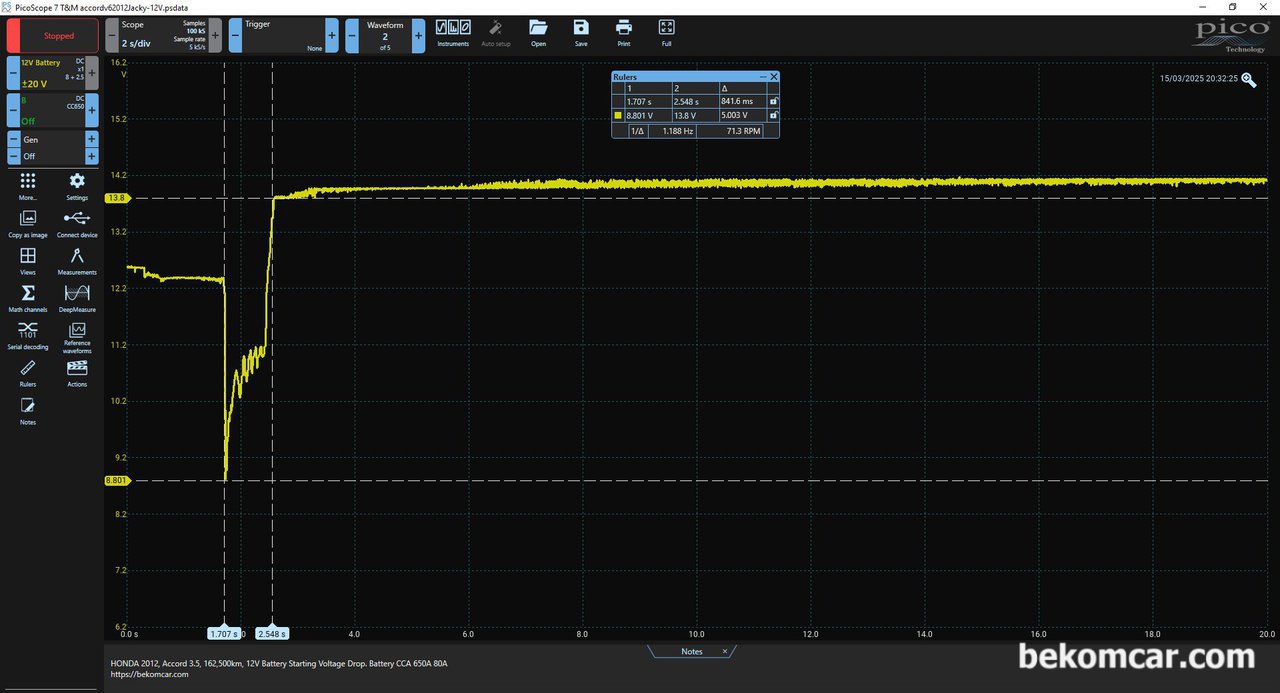Click the plus button on channel B
The height and width of the screenshot is (693, 1280).
[92, 110]
